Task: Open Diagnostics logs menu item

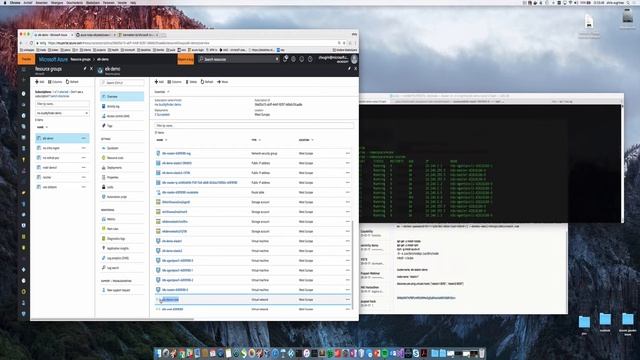Action: pyautogui.click(x=122, y=238)
